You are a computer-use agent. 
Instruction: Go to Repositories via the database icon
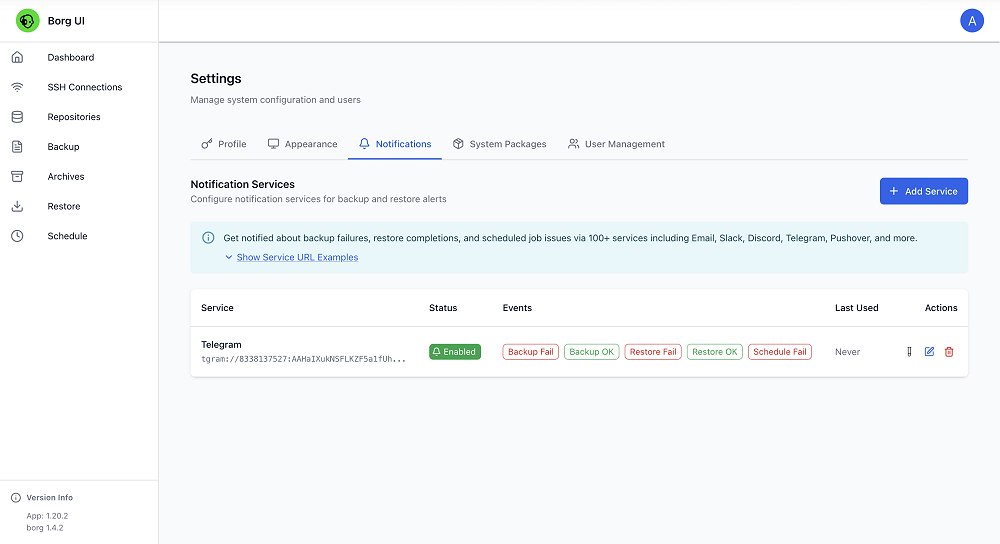point(17,117)
